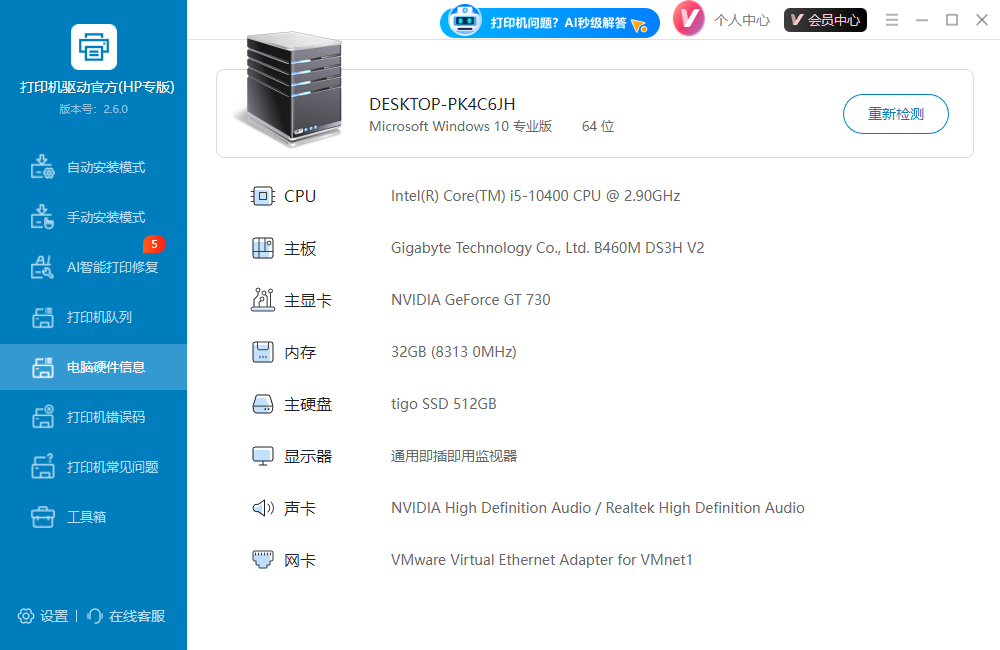Screen dimensions: 1000x650
Task: Click the 主显卡 graphics card icon
Action: click(262, 300)
